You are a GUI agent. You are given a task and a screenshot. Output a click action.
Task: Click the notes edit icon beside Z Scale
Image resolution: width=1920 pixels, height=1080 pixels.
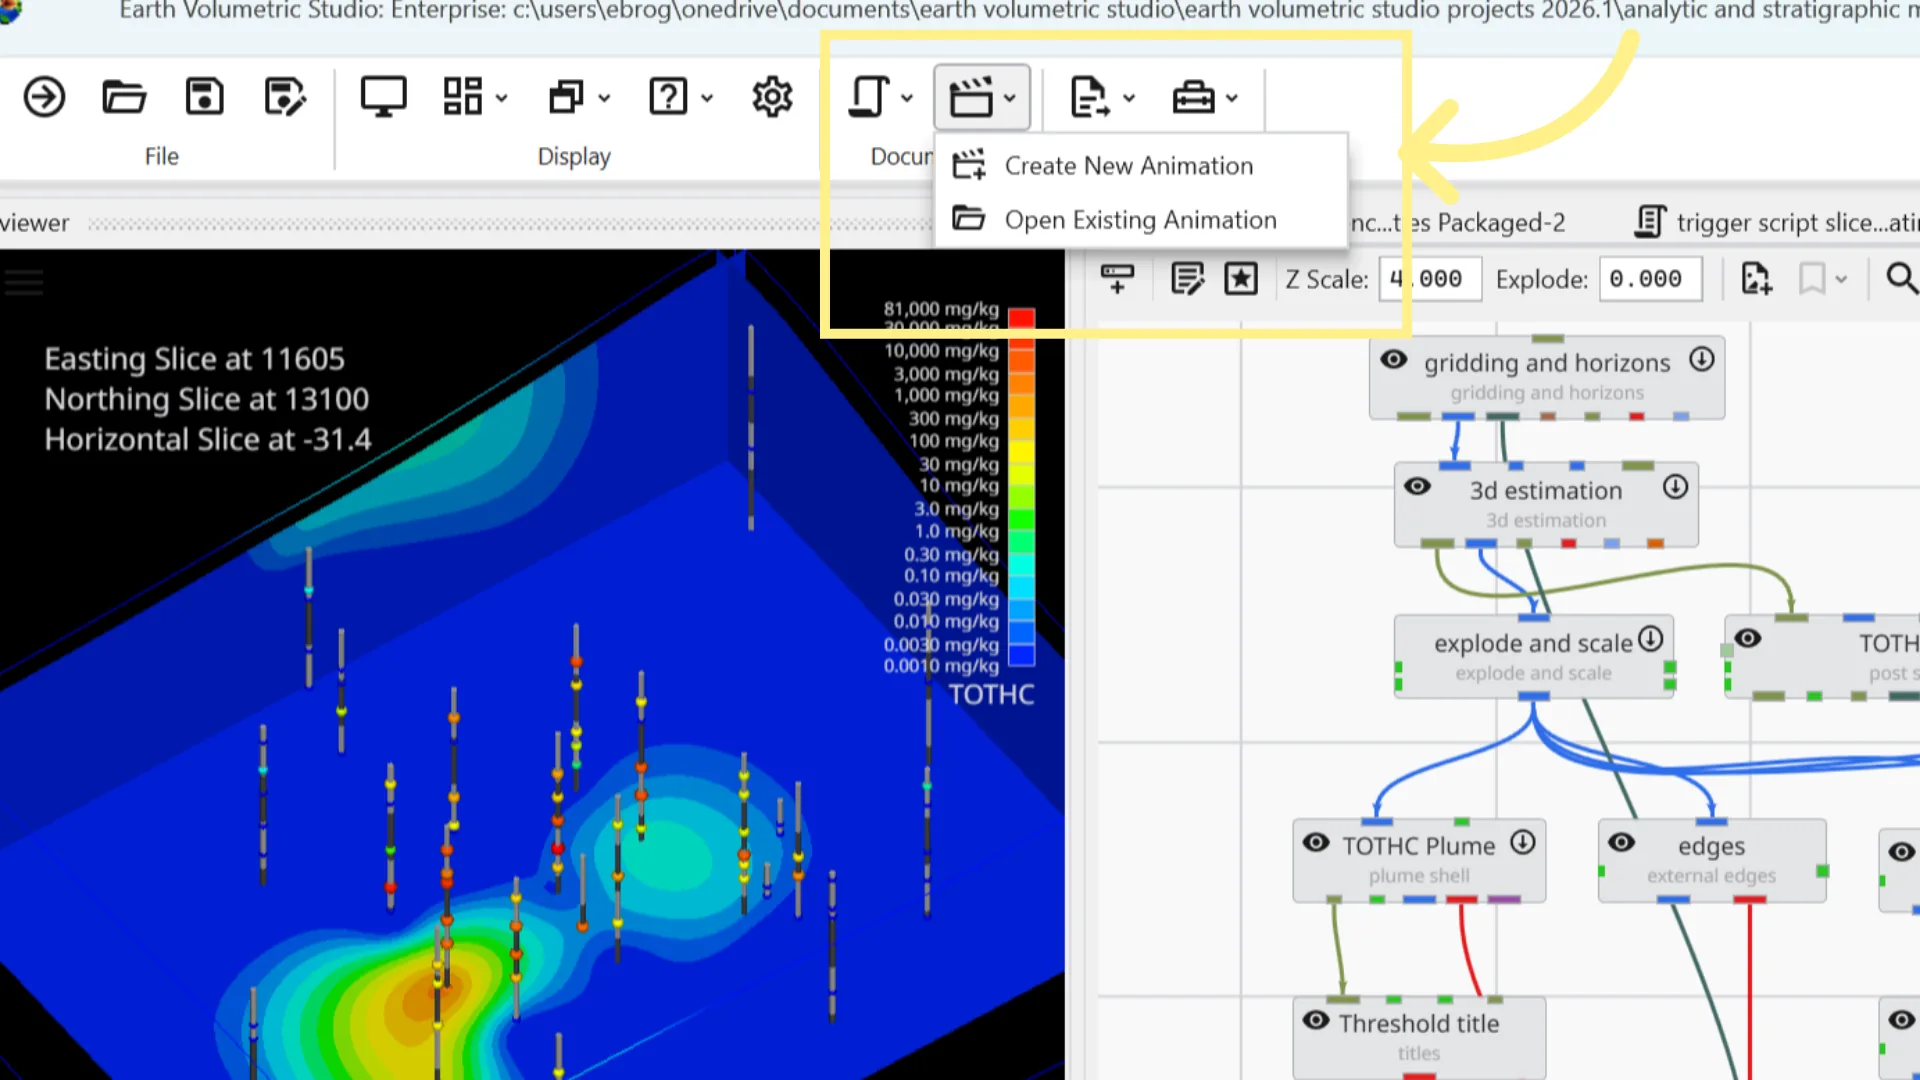coord(1187,278)
